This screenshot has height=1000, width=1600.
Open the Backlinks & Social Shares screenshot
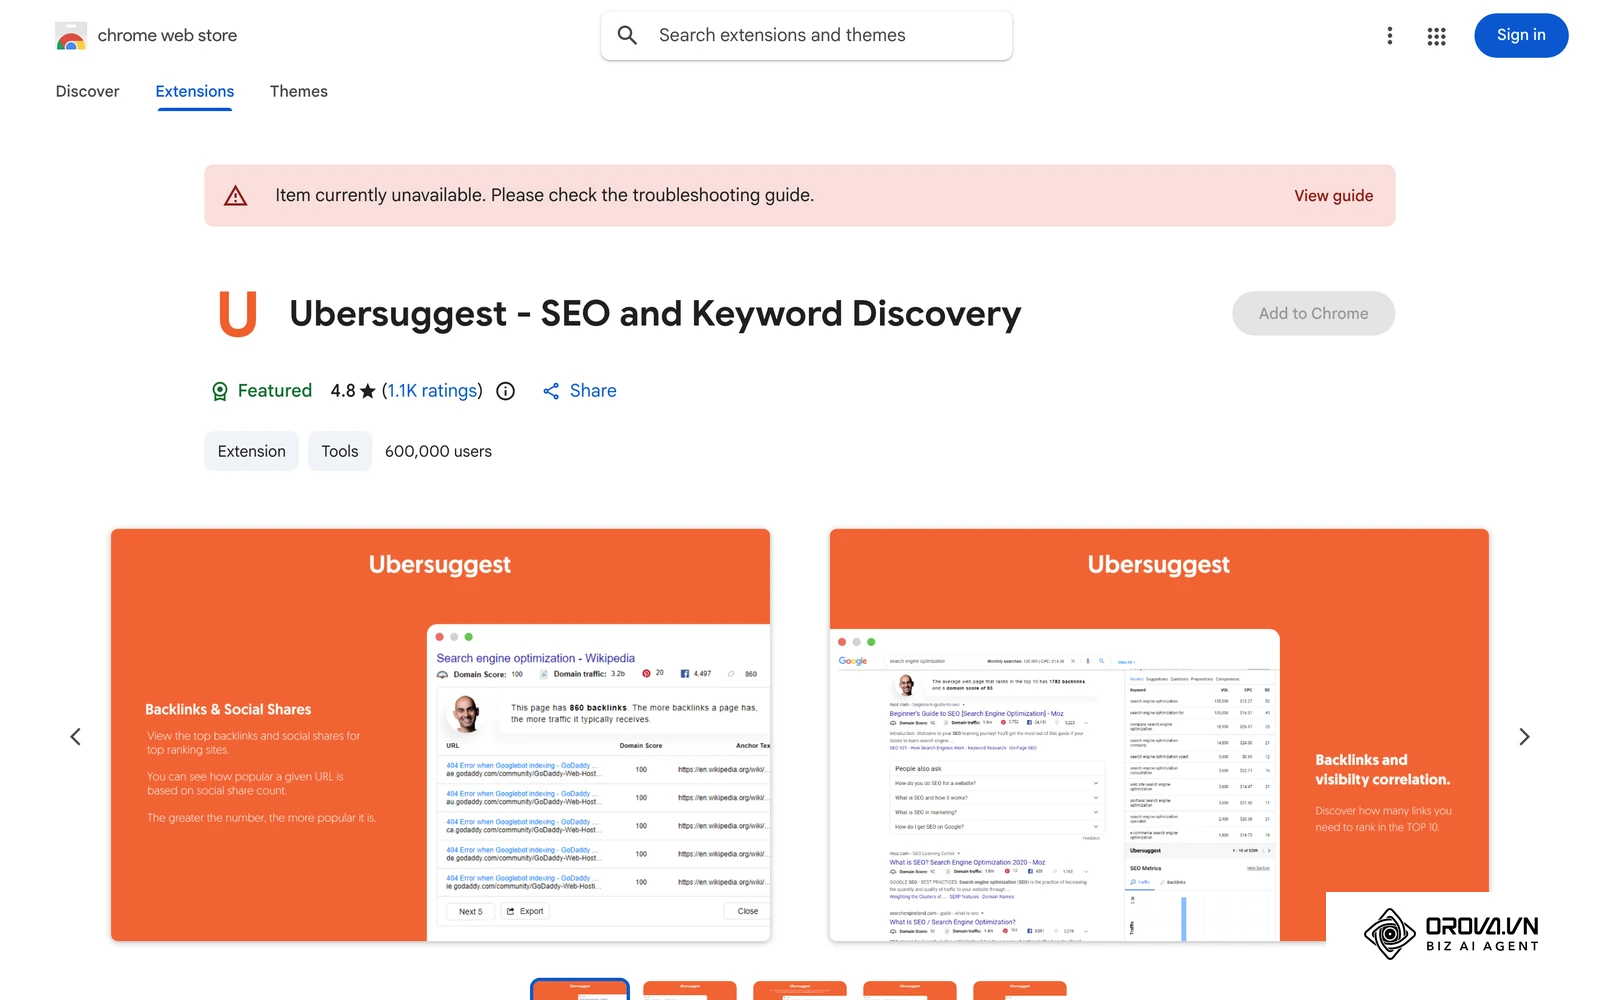tap(440, 735)
